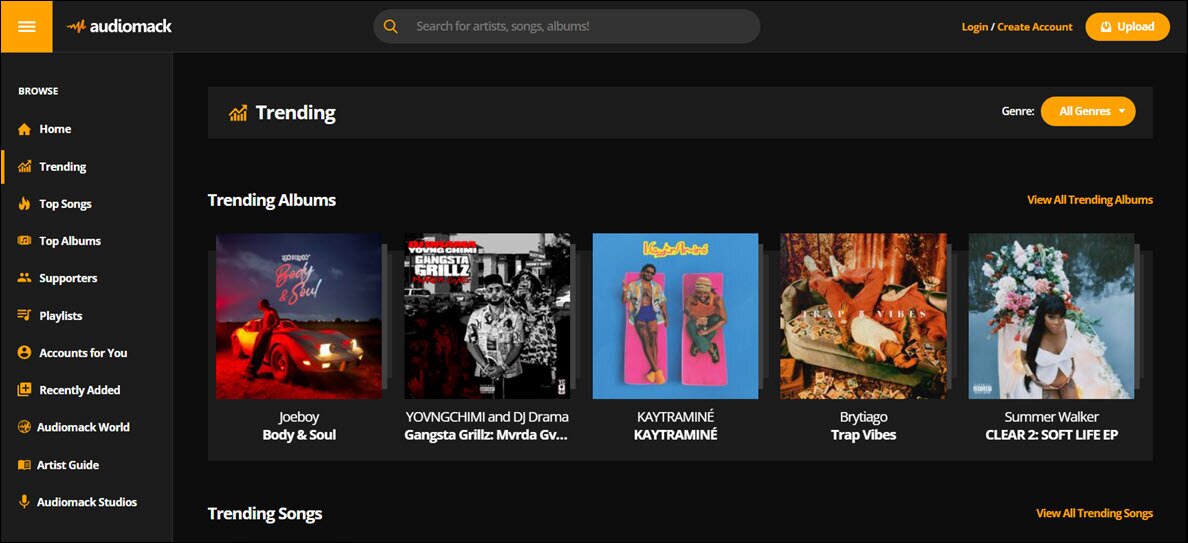Expand the All Genres dropdown
The width and height of the screenshot is (1188, 543).
click(1088, 111)
